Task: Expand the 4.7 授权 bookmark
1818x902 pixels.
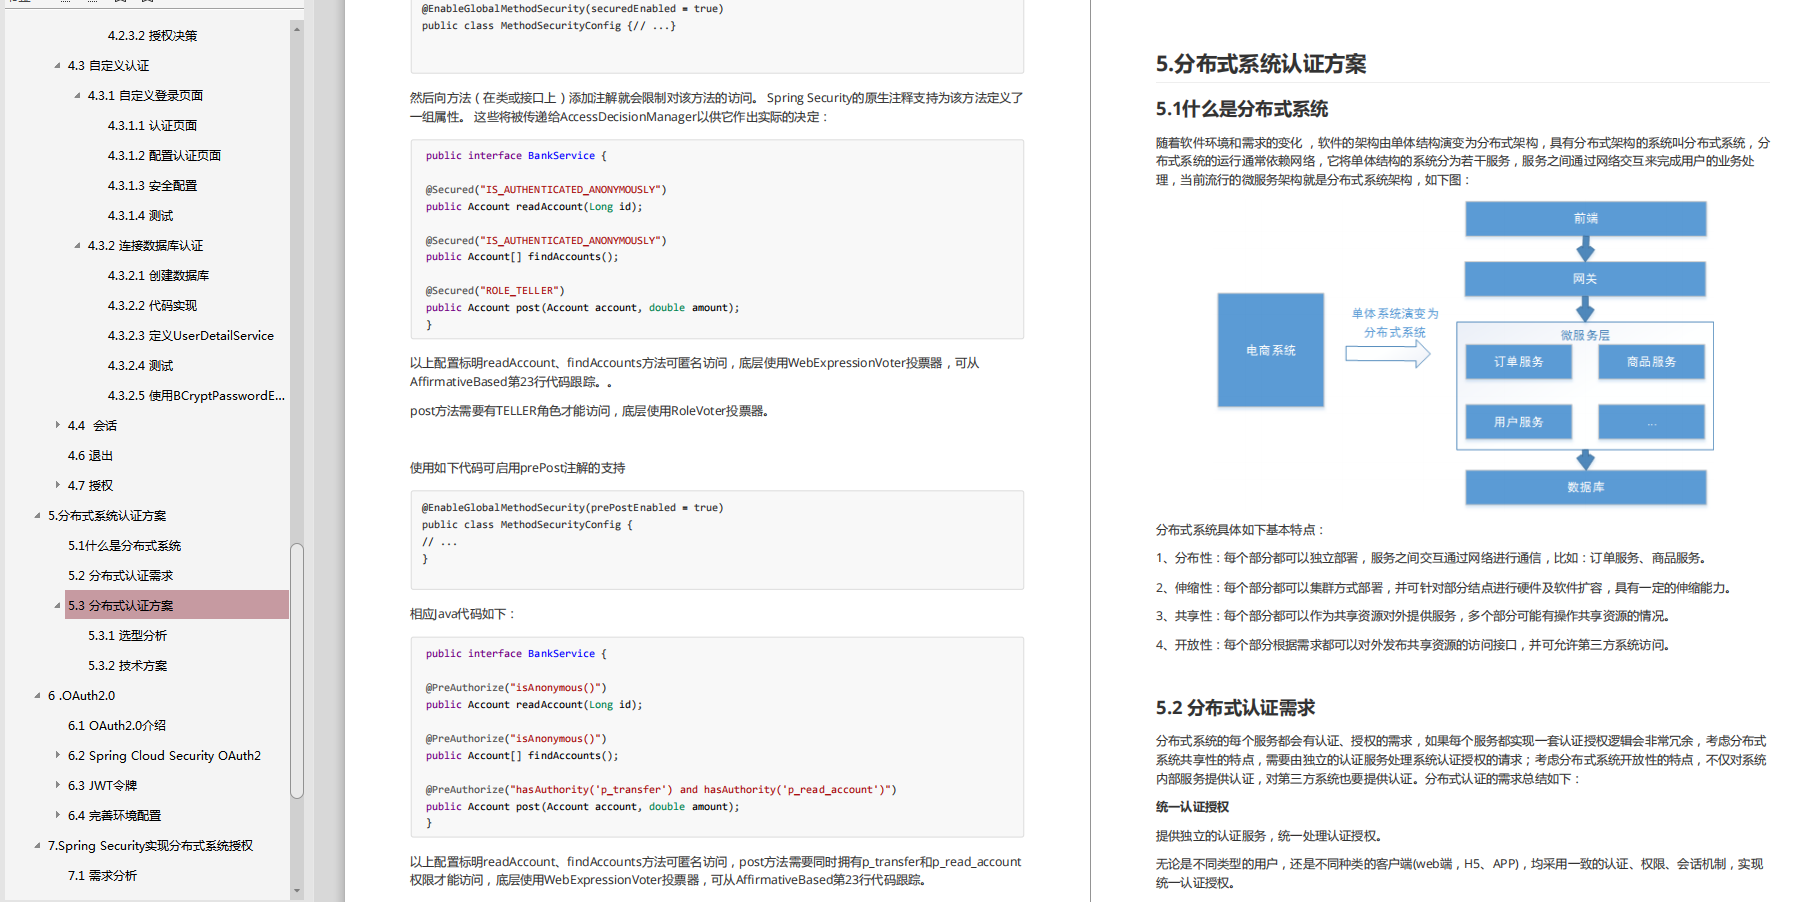Action: point(57,486)
